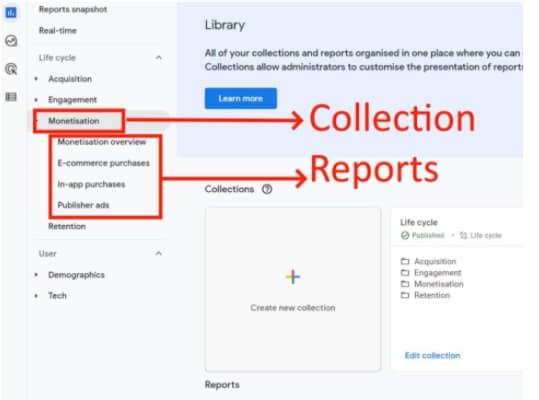Open the Explore icon in left rail

coord(11,41)
